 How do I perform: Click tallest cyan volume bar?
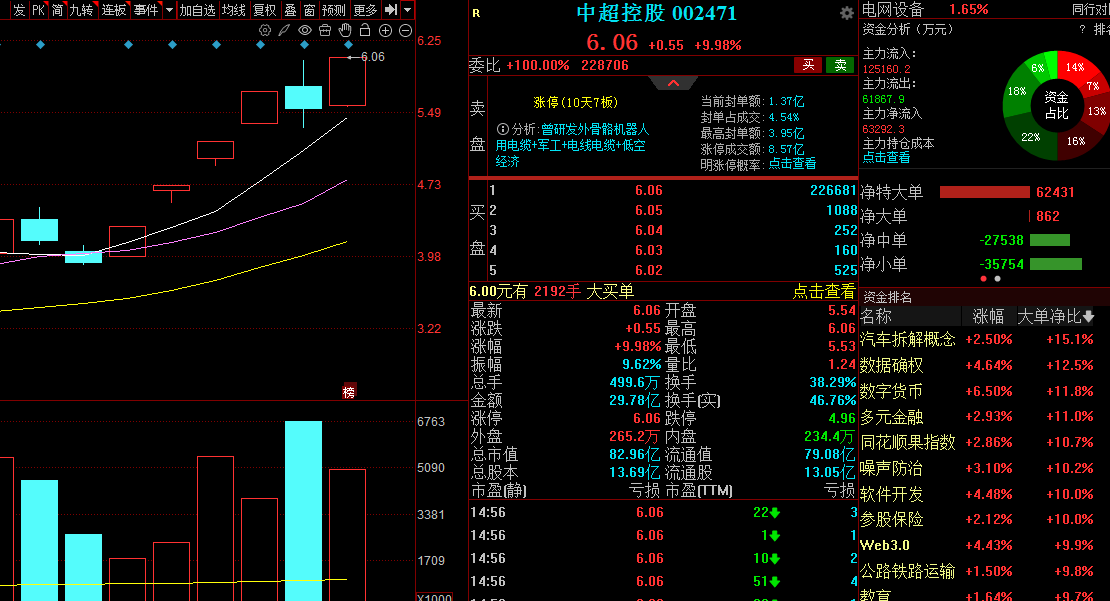(x=304, y=511)
